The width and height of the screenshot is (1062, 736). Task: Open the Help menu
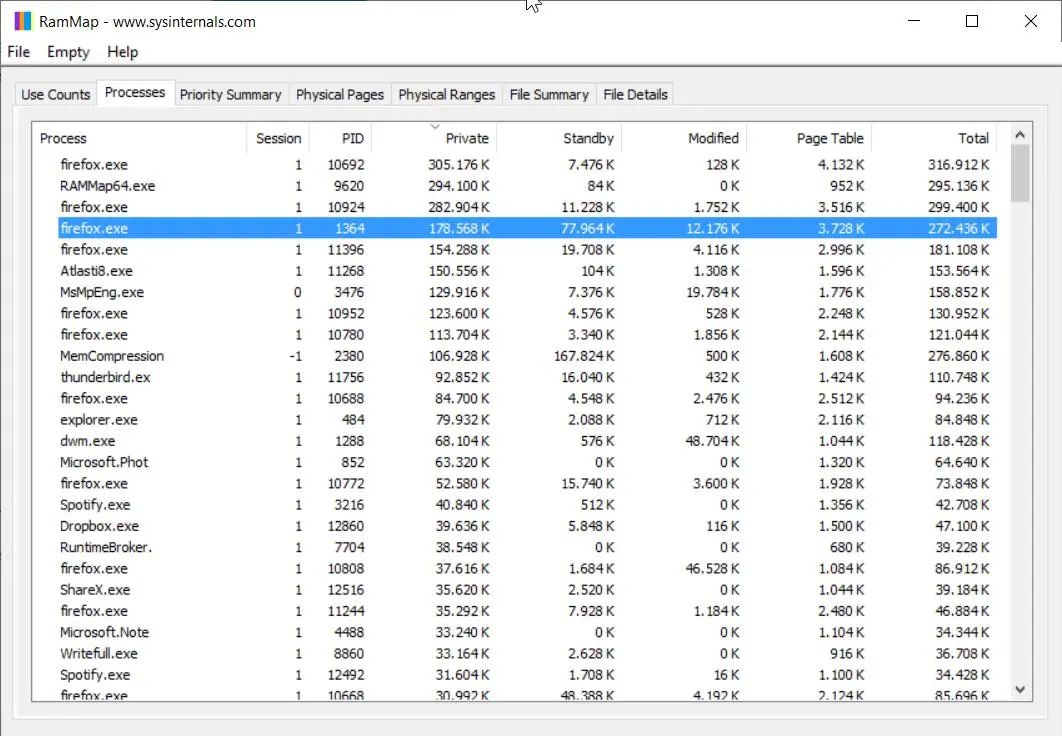[x=123, y=52]
